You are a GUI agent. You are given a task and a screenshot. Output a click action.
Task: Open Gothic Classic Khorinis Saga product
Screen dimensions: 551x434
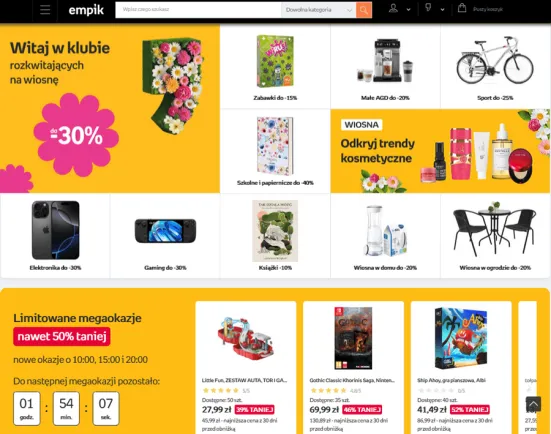pos(353,367)
